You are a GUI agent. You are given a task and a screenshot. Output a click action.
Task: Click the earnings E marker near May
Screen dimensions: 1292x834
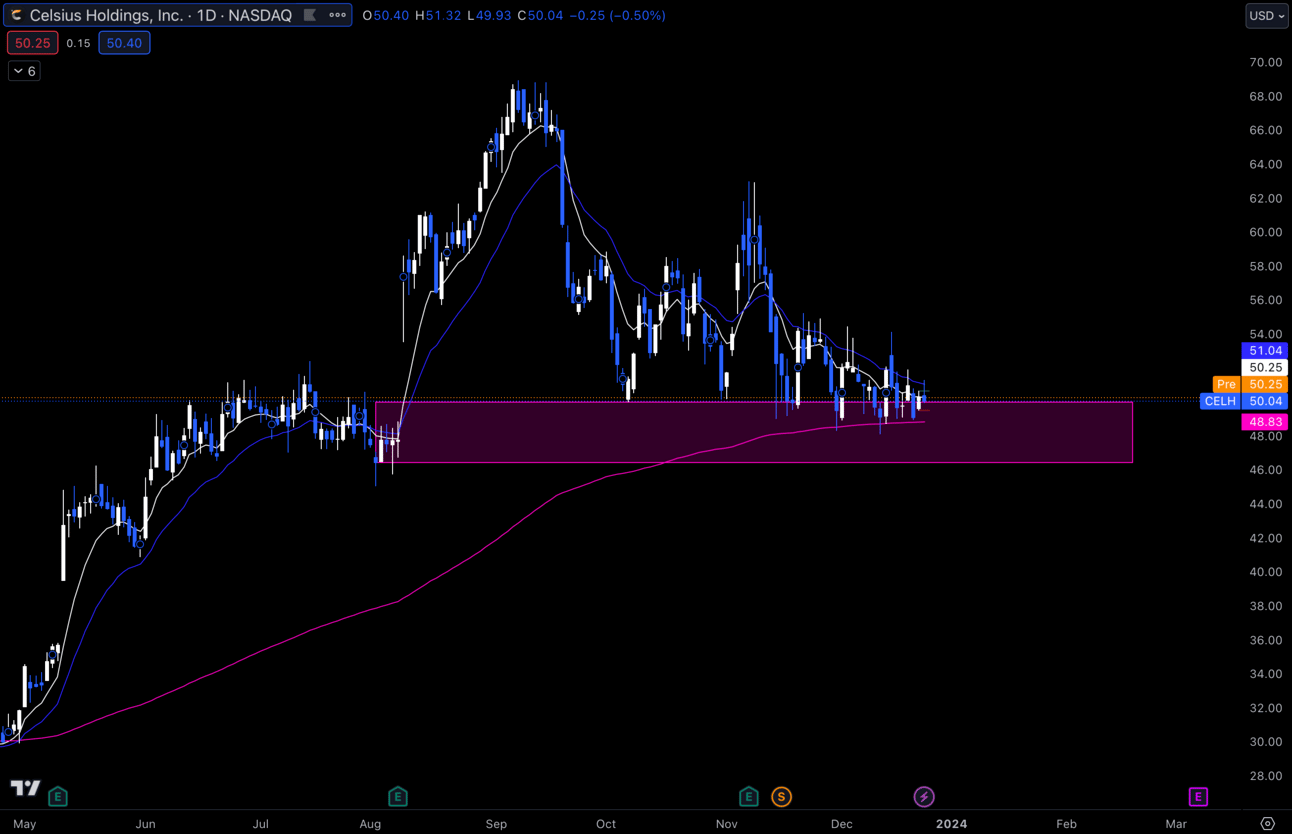coord(58,797)
